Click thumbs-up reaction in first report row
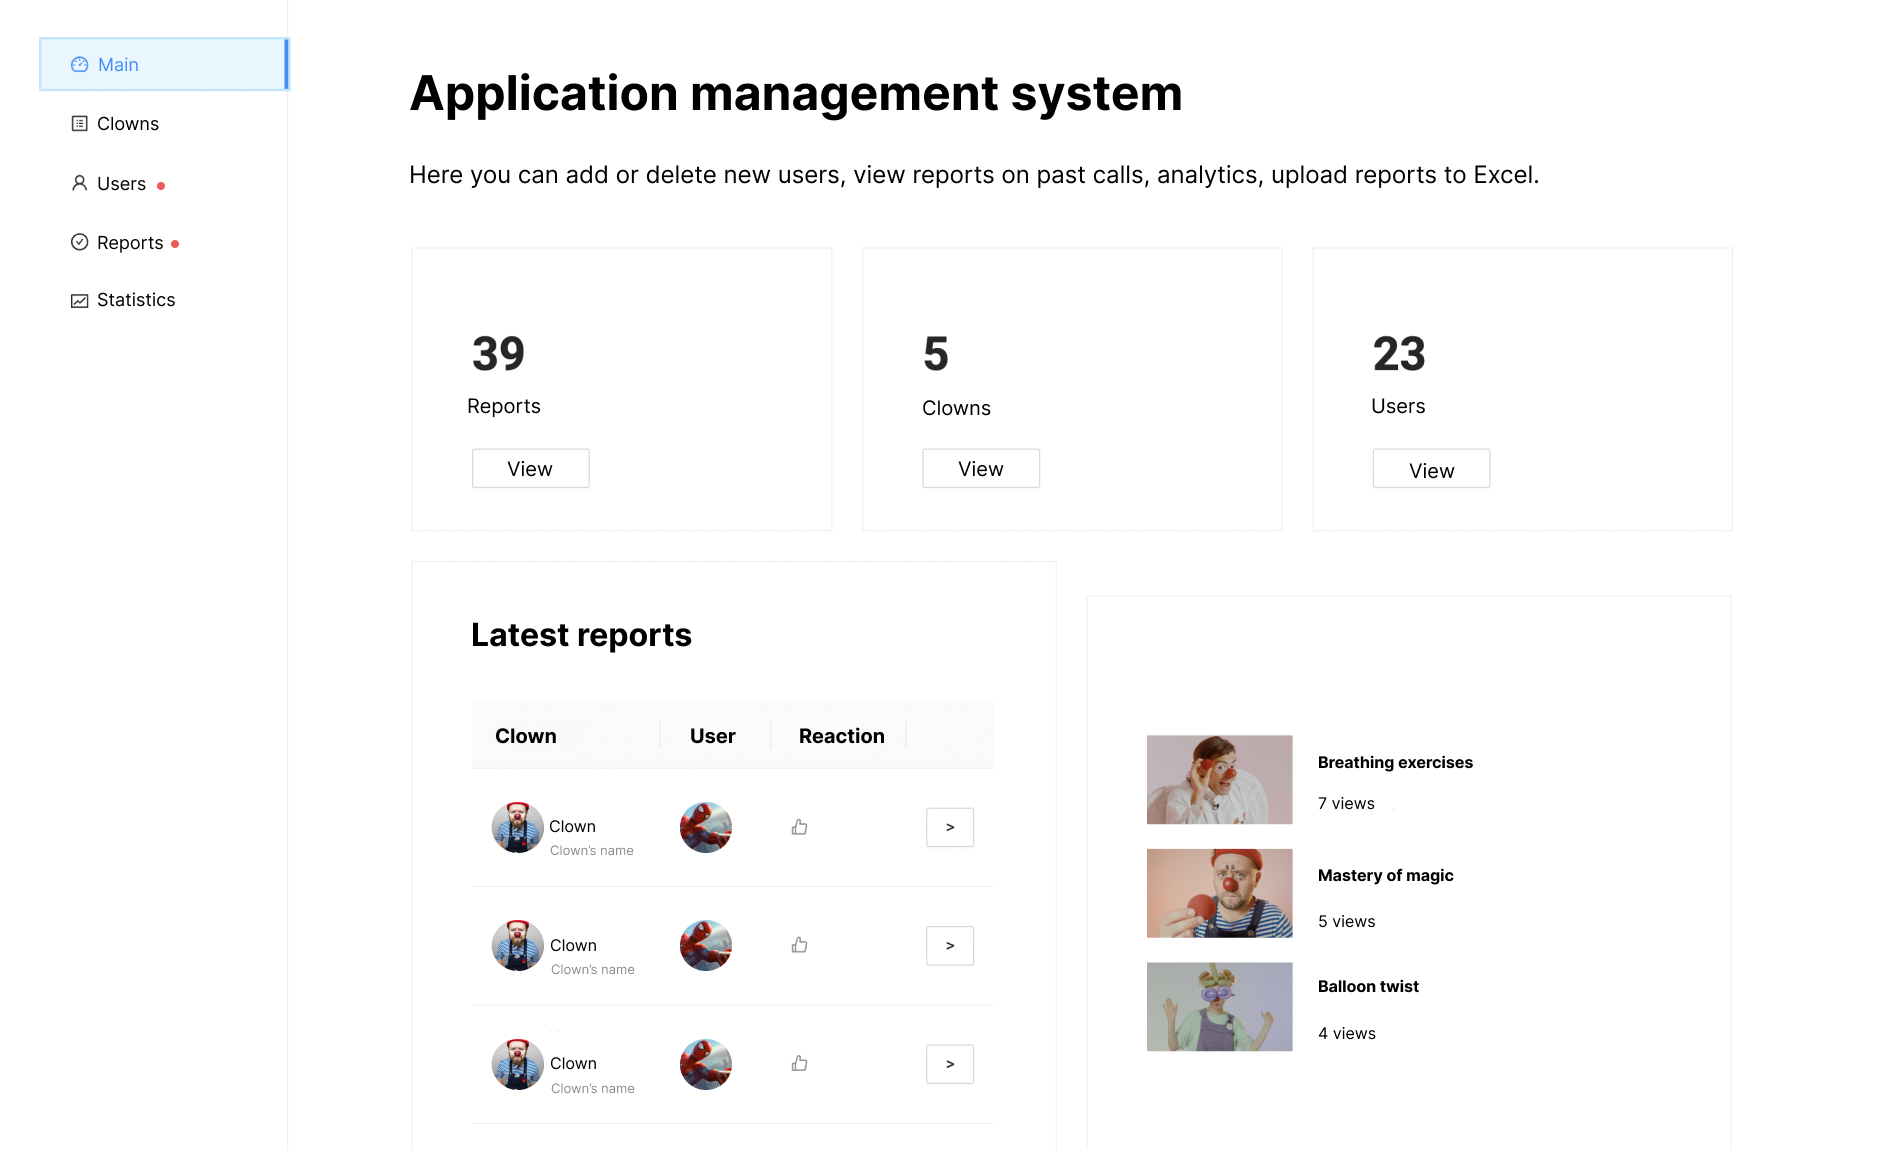Screen dimensions: 1879x1150 tap(800, 827)
